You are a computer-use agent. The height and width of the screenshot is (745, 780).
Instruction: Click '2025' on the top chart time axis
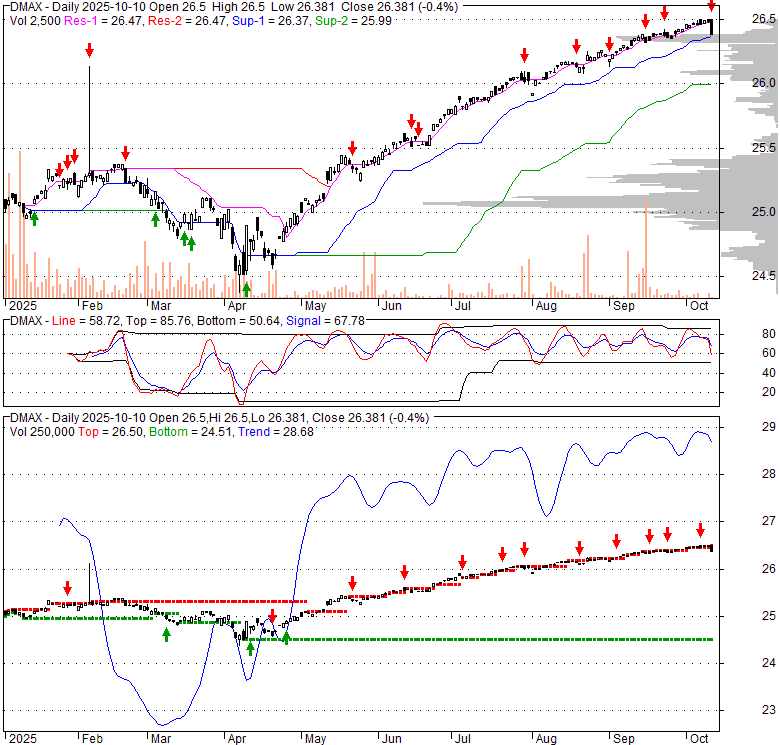(x=23, y=306)
